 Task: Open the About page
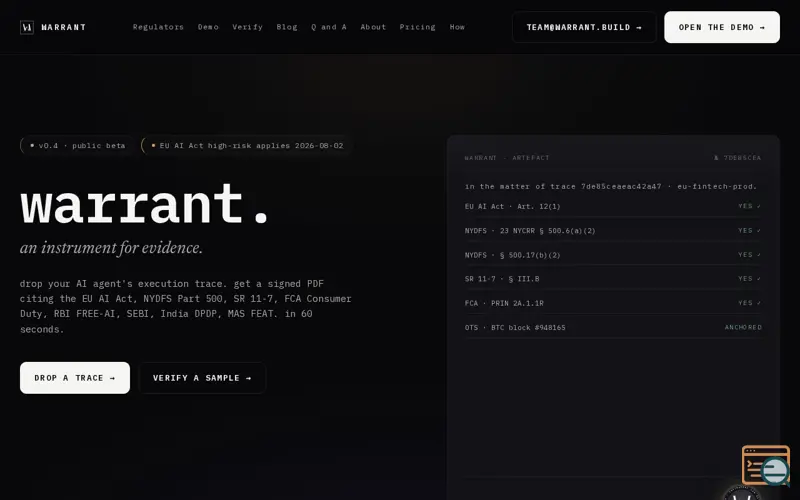coord(373,27)
